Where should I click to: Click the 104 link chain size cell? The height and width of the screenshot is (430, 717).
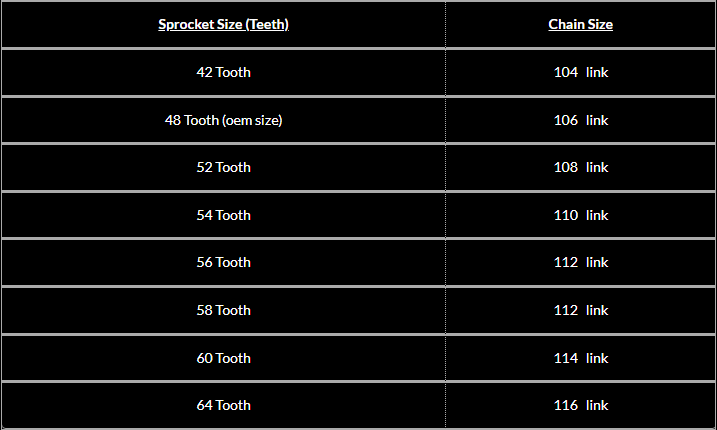[x=581, y=72]
